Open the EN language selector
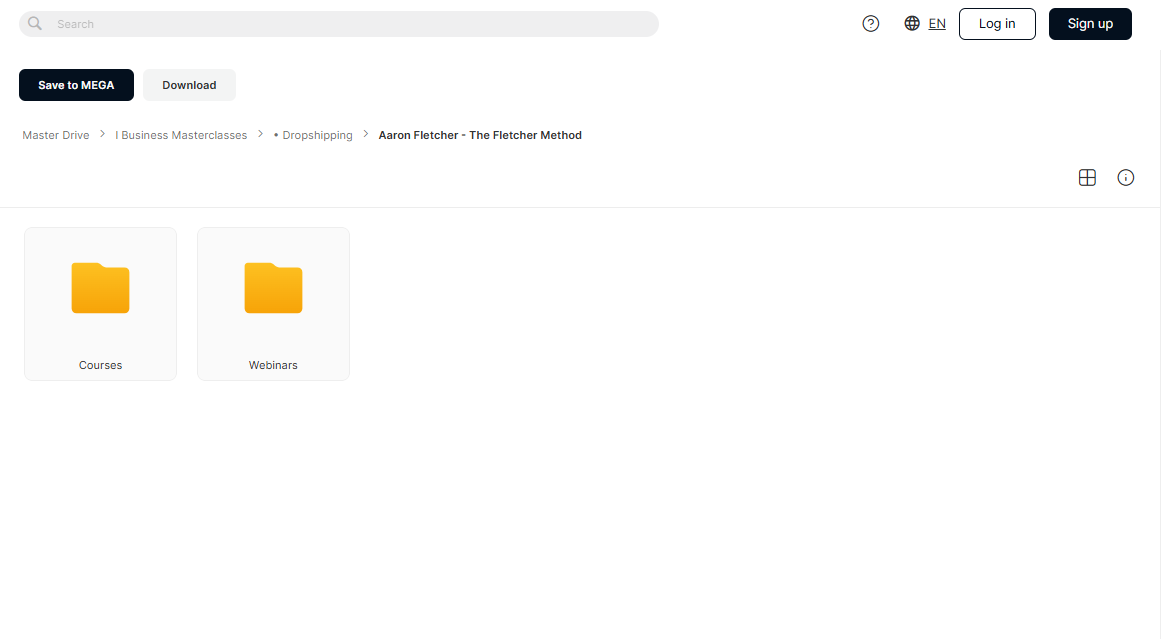 (937, 24)
